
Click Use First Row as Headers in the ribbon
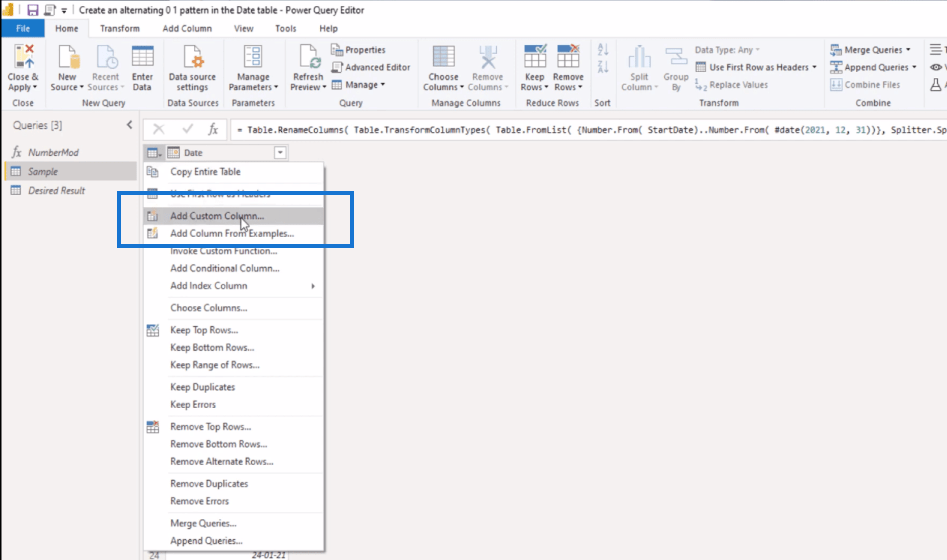pyautogui.click(x=756, y=67)
